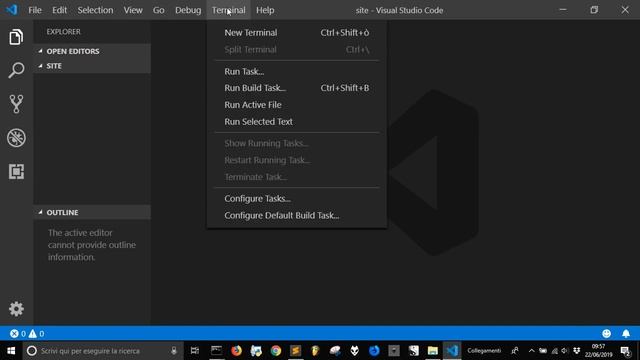The width and height of the screenshot is (640, 360).
Task: Open Firefox from the taskbar
Action: click(x=236, y=351)
